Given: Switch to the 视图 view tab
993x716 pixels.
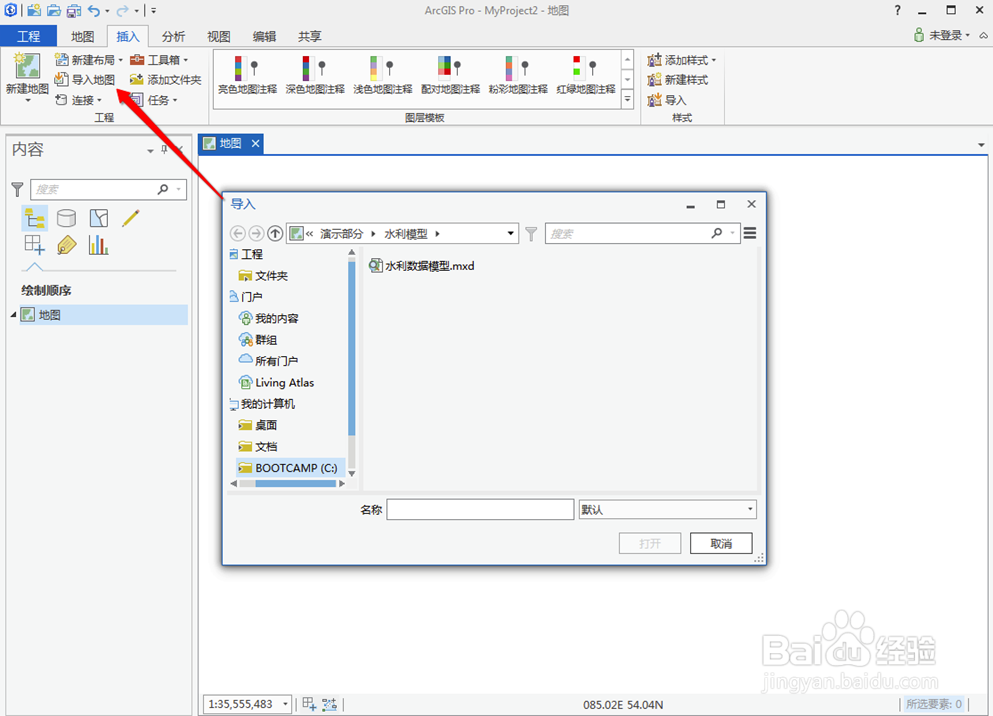Looking at the screenshot, I should pos(218,36).
